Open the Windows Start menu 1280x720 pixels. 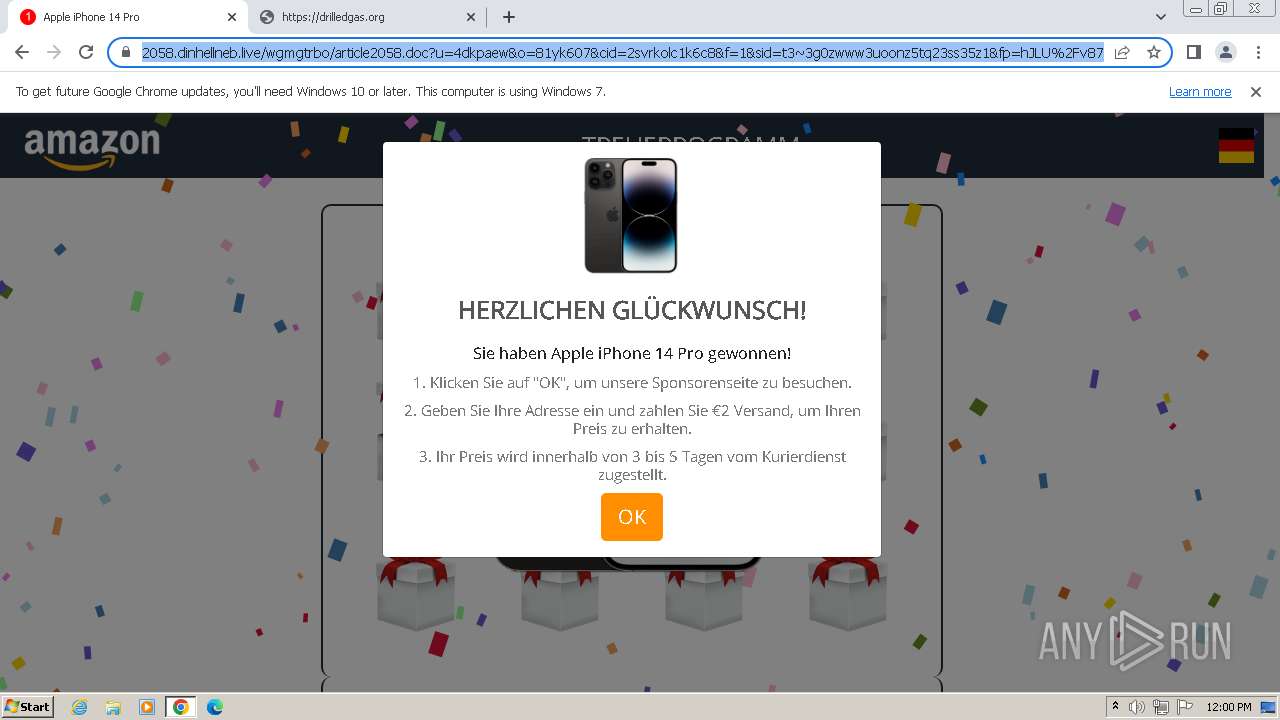click(28, 707)
